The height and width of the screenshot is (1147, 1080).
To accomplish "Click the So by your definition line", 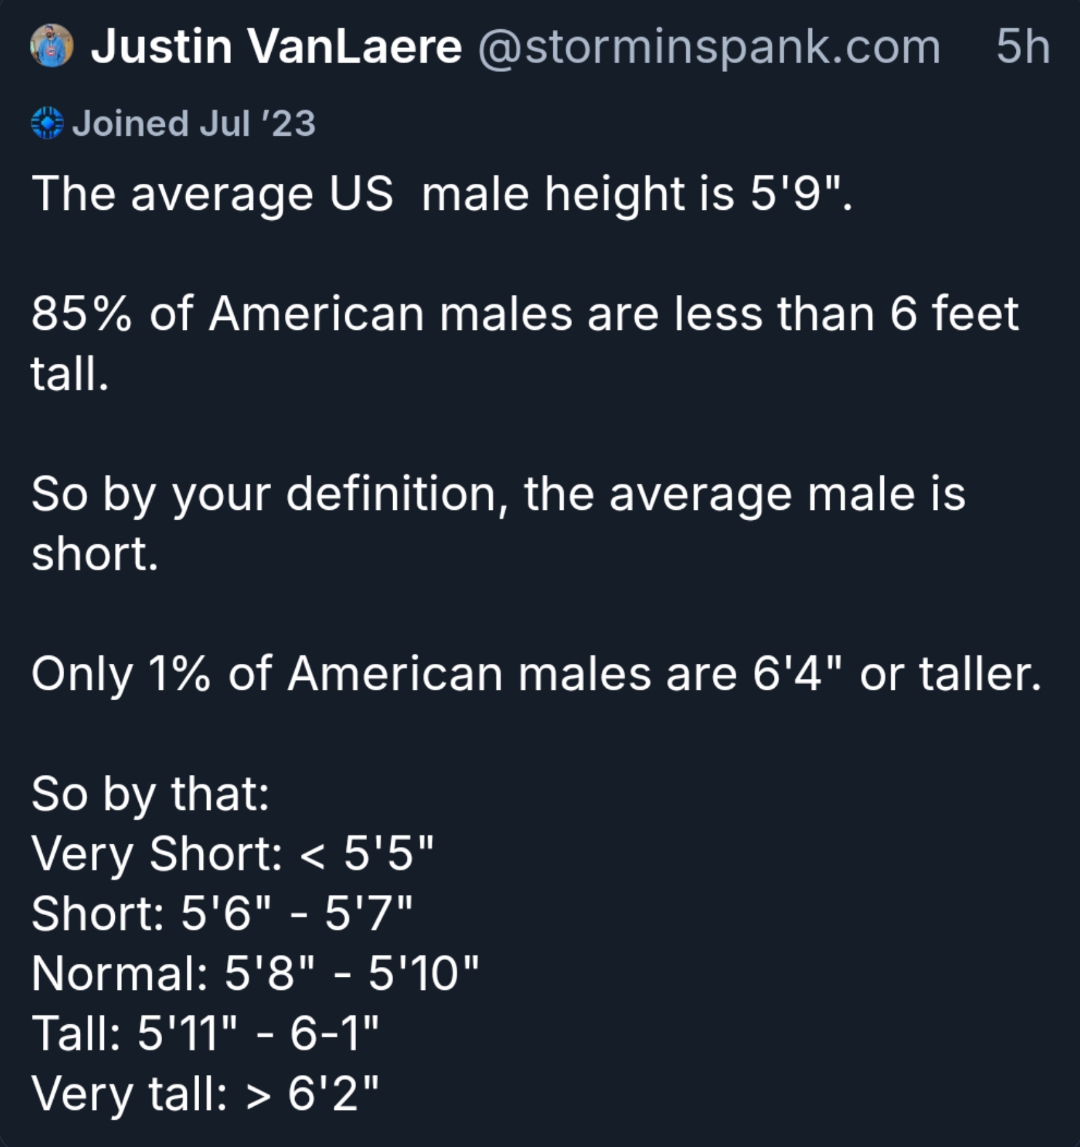I will pyautogui.click(x=498, y=494).
